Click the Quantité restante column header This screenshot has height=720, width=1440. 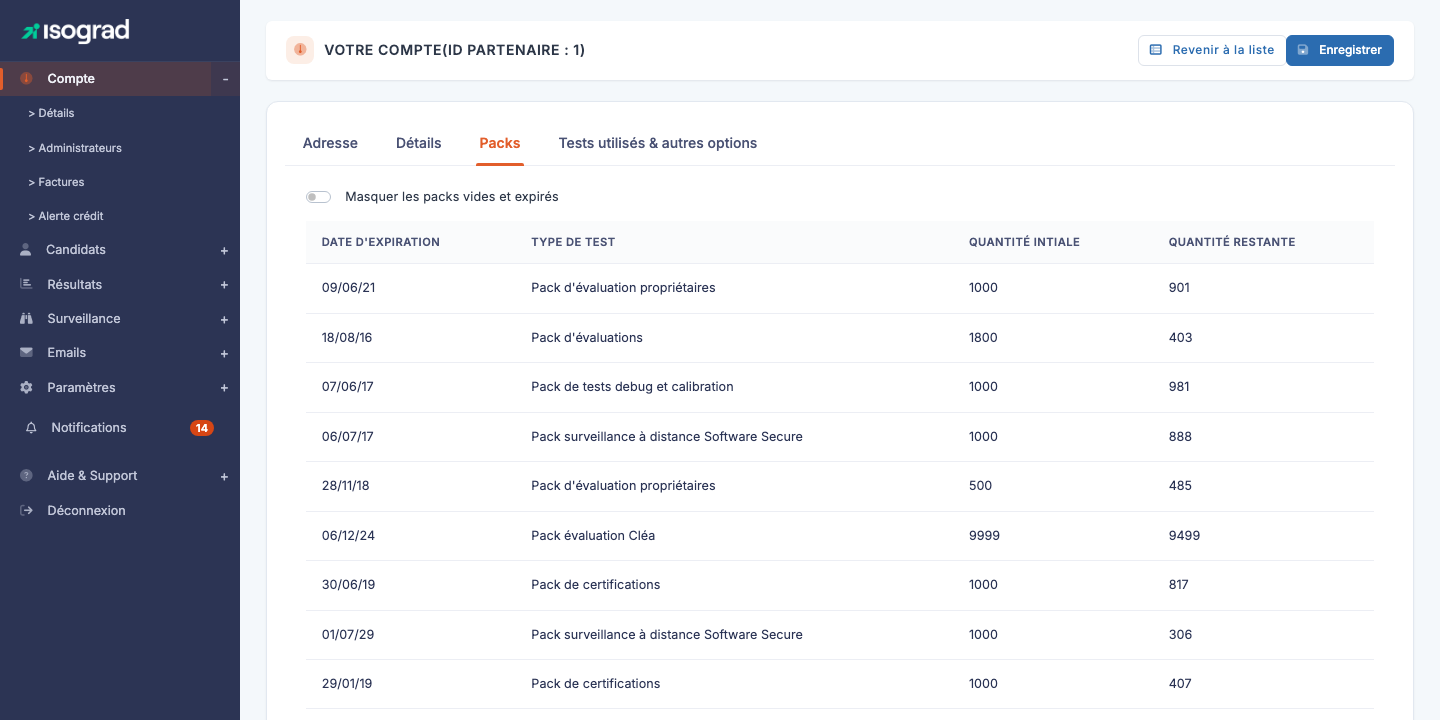pos(1232,242)
